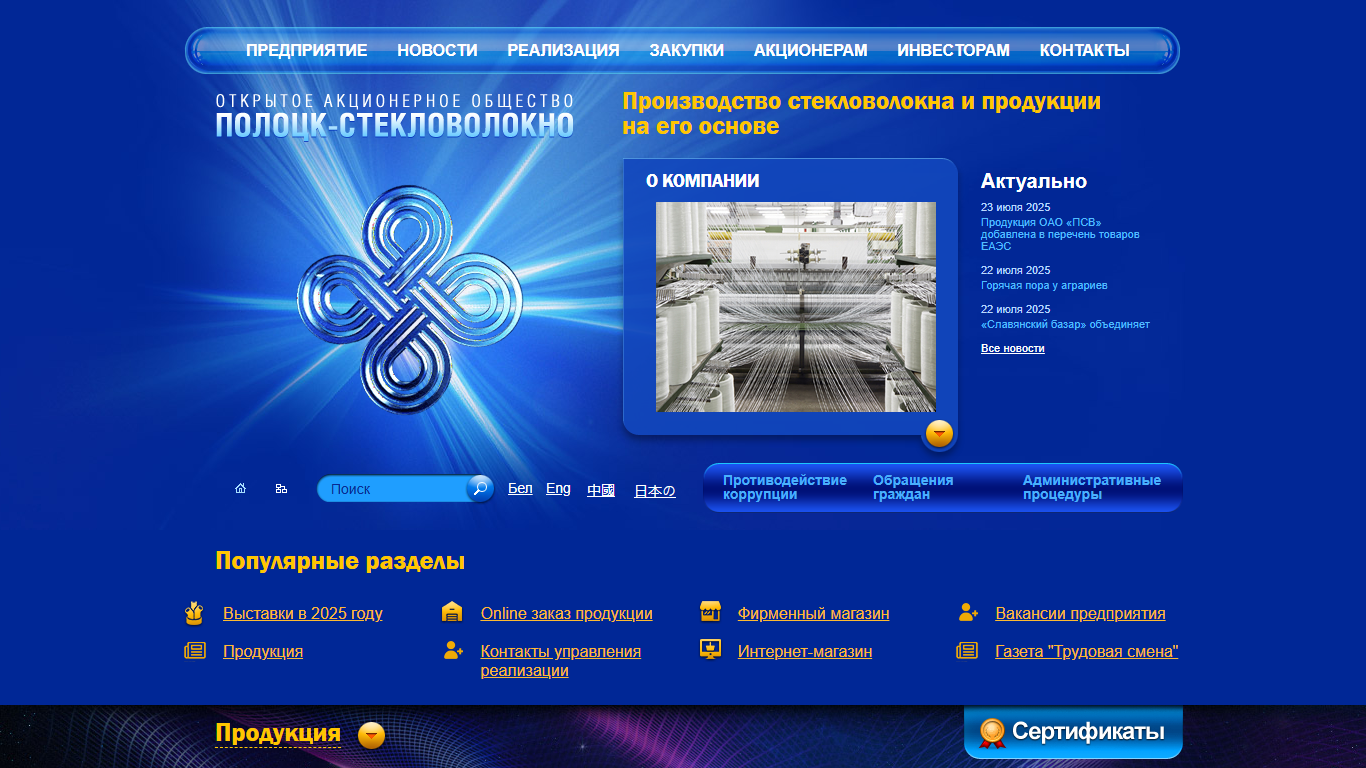Open Контакты управления реализации link

[x=561, y=661]
